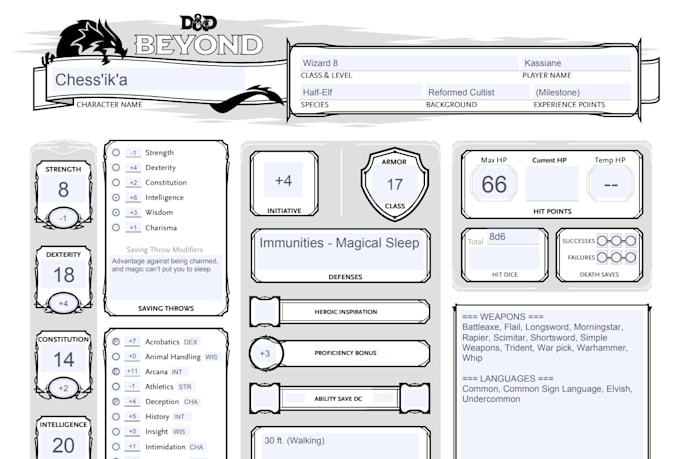Click the Experience Points field (Milestone)

point(582,92)
